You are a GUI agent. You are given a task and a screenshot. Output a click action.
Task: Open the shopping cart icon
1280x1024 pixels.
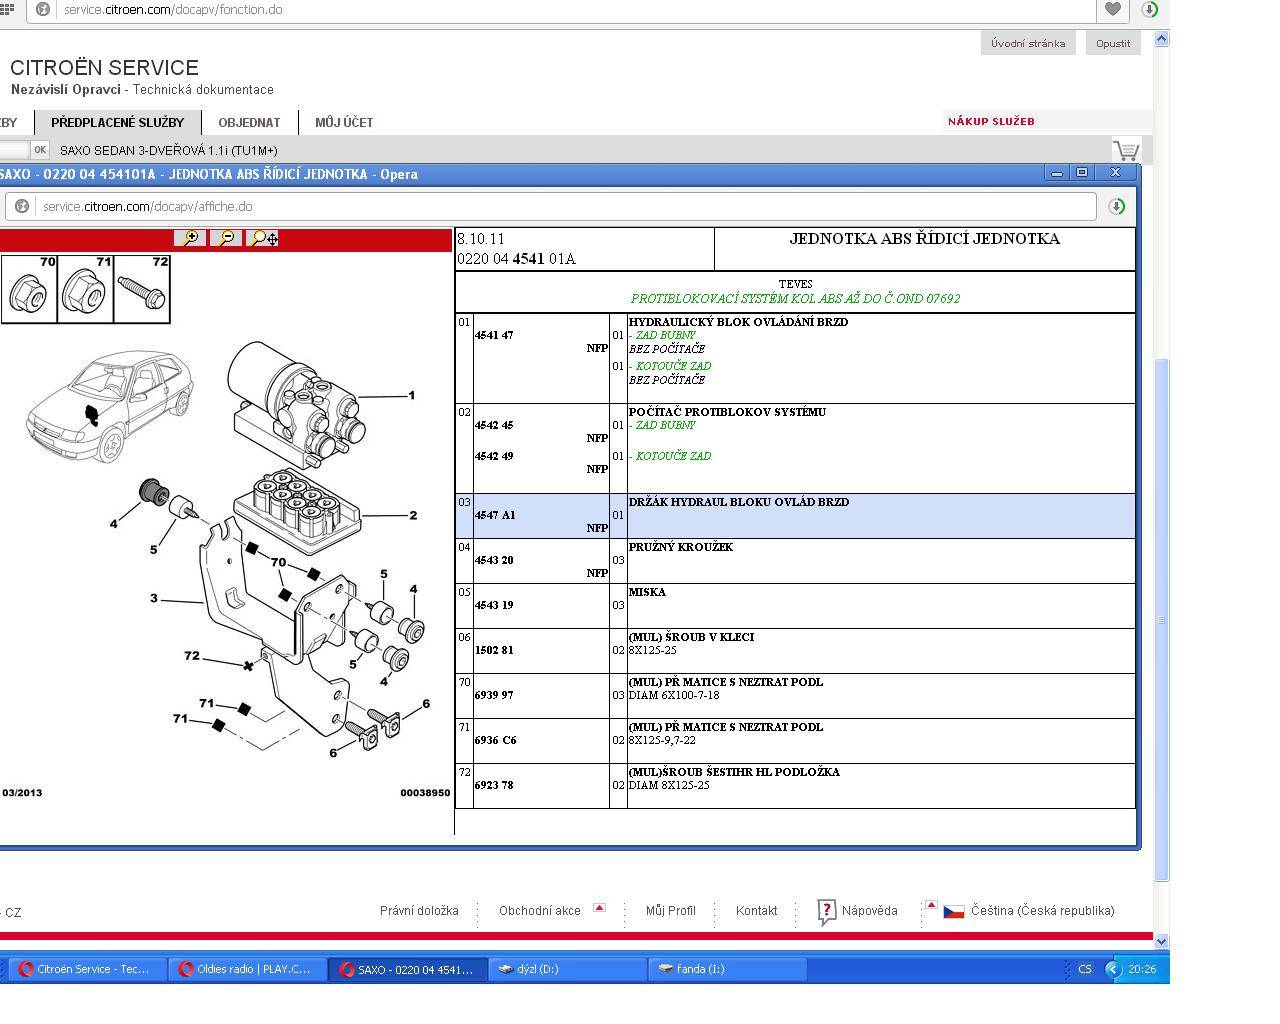[1126, 151]
